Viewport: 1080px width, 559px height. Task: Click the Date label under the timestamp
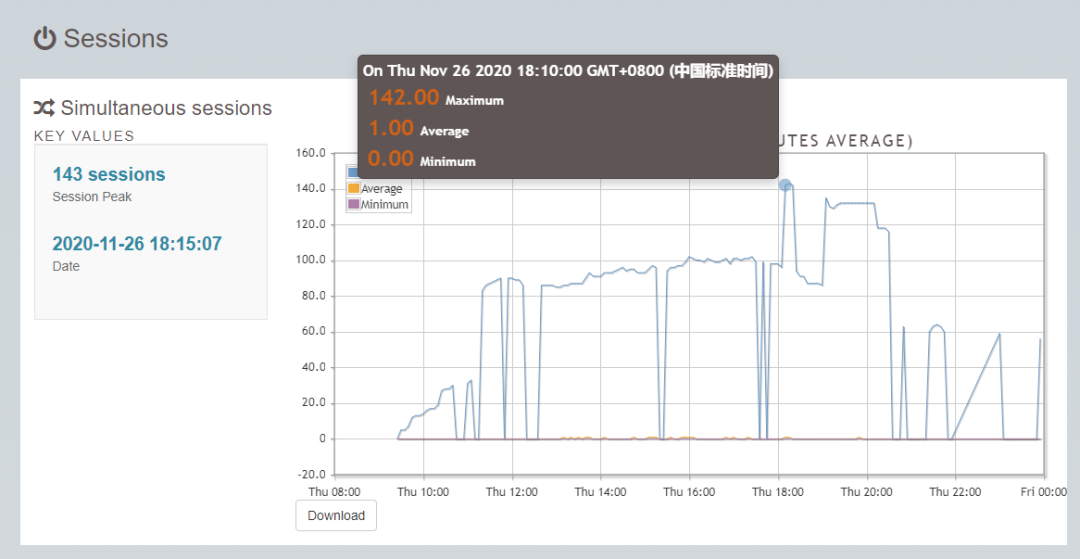pyautogui.click(x=66, y=266)
